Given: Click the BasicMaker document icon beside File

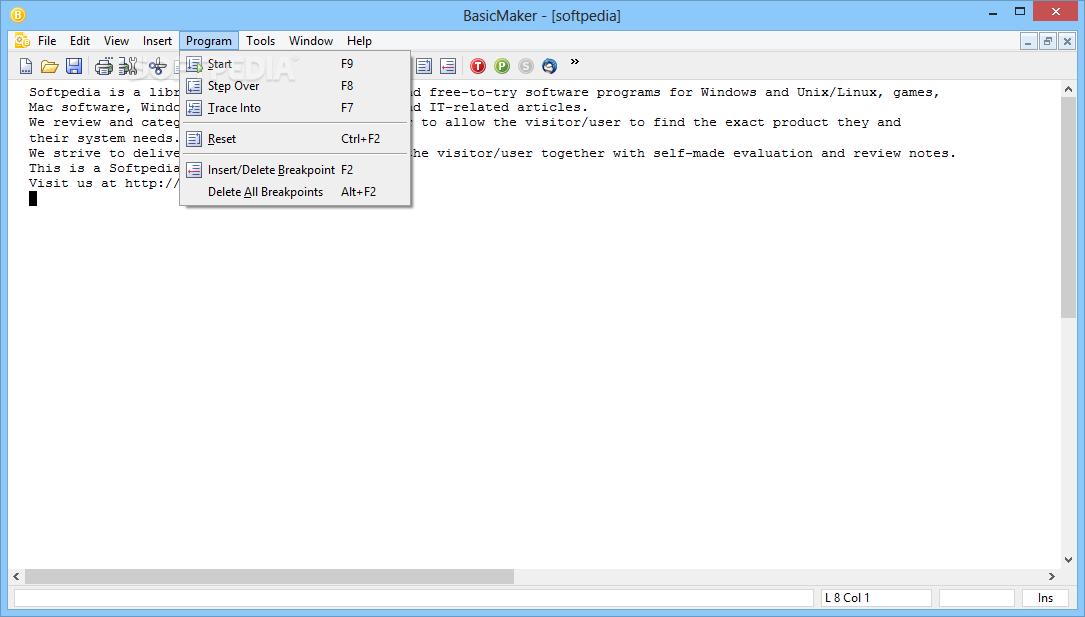Looking at the screenshot, I should (x=22, y=41).
